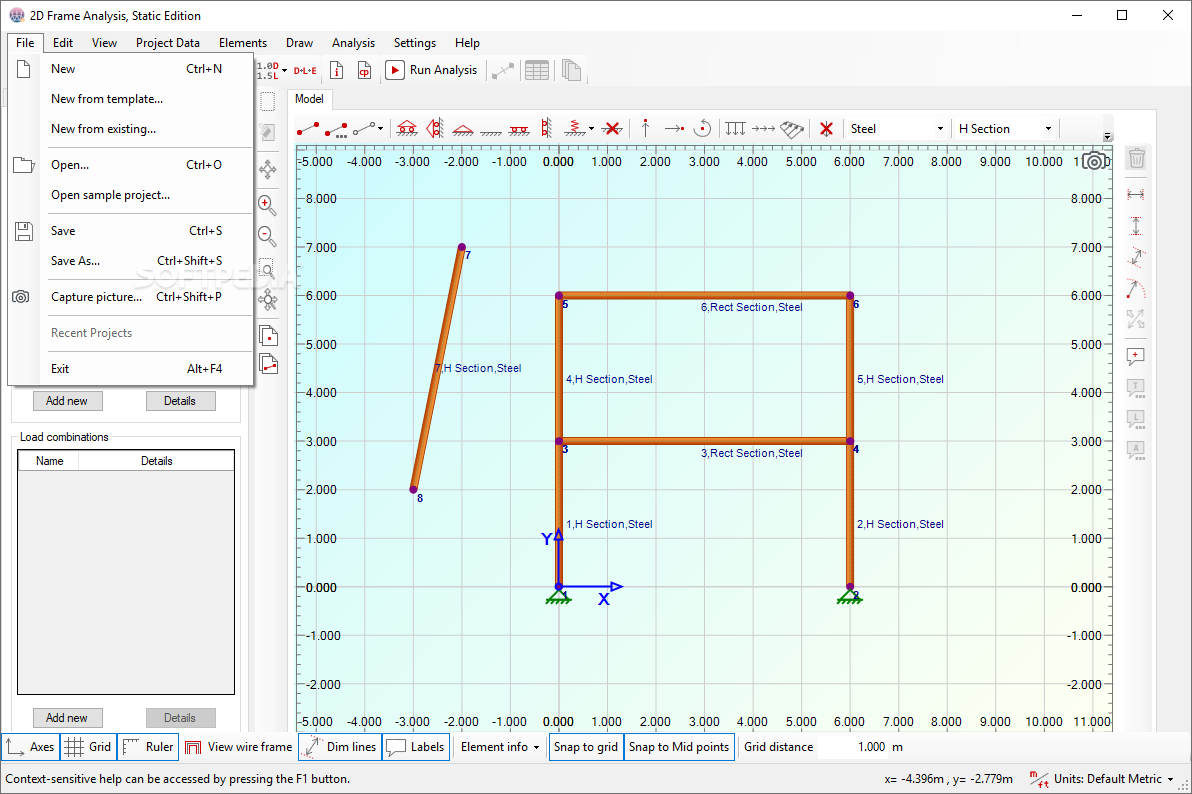The image size is (1192, 794).
Task: Select the vertical nodal force tool
Action: tap(645, 128)
